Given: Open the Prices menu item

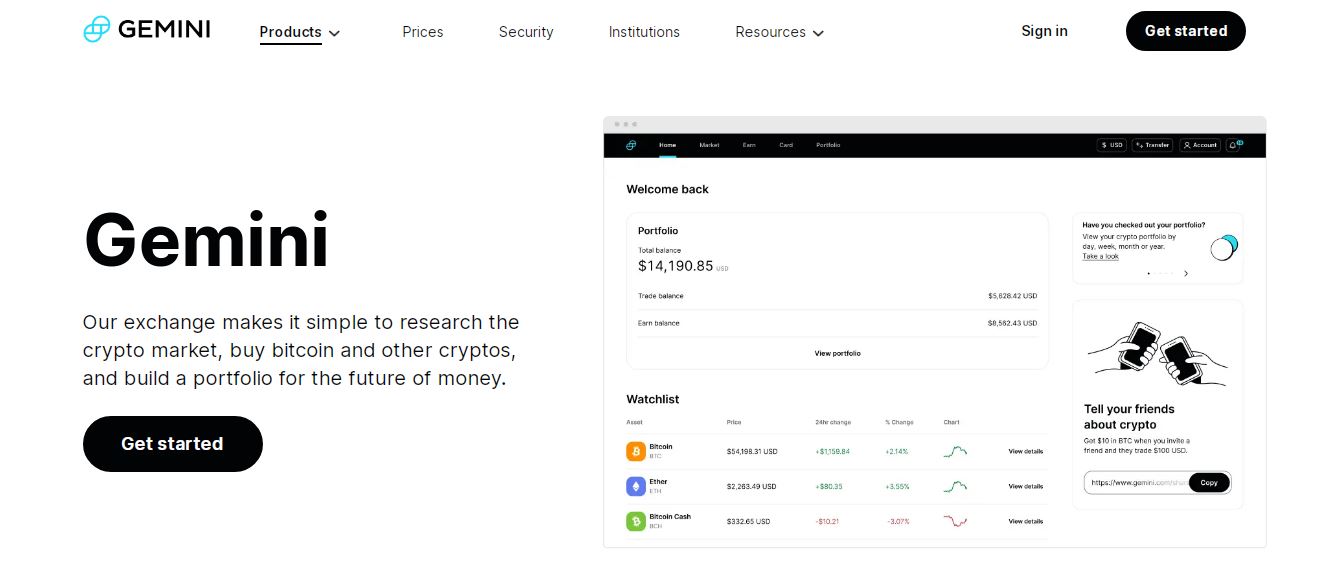Looking at the screenshot, I should pos(423,32).
